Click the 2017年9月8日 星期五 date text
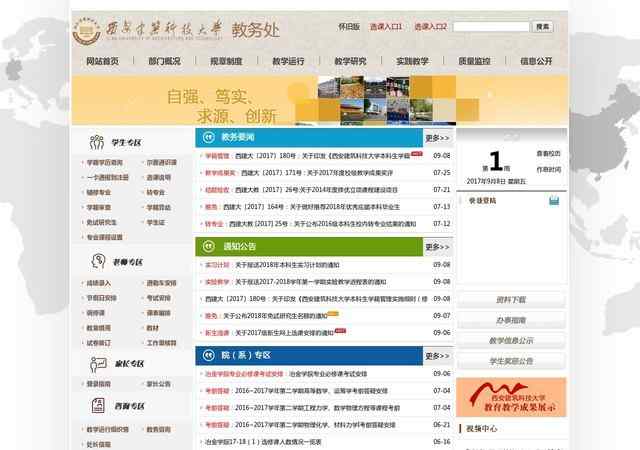The width and height of the screenshot is (640, 450). click(496, 181)
